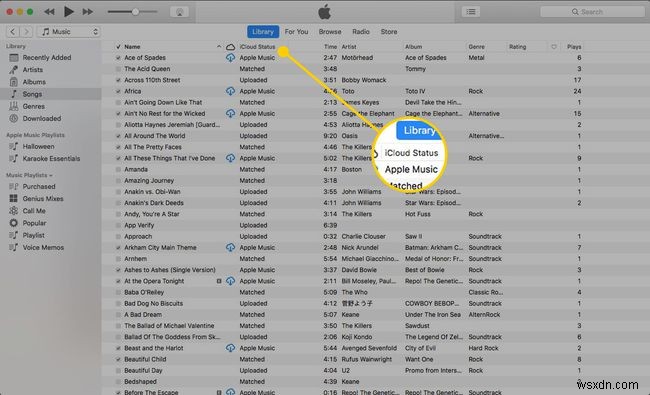The image size is (650, 395).
Task: Open the Up Next list icon
Action: point(471,12)
